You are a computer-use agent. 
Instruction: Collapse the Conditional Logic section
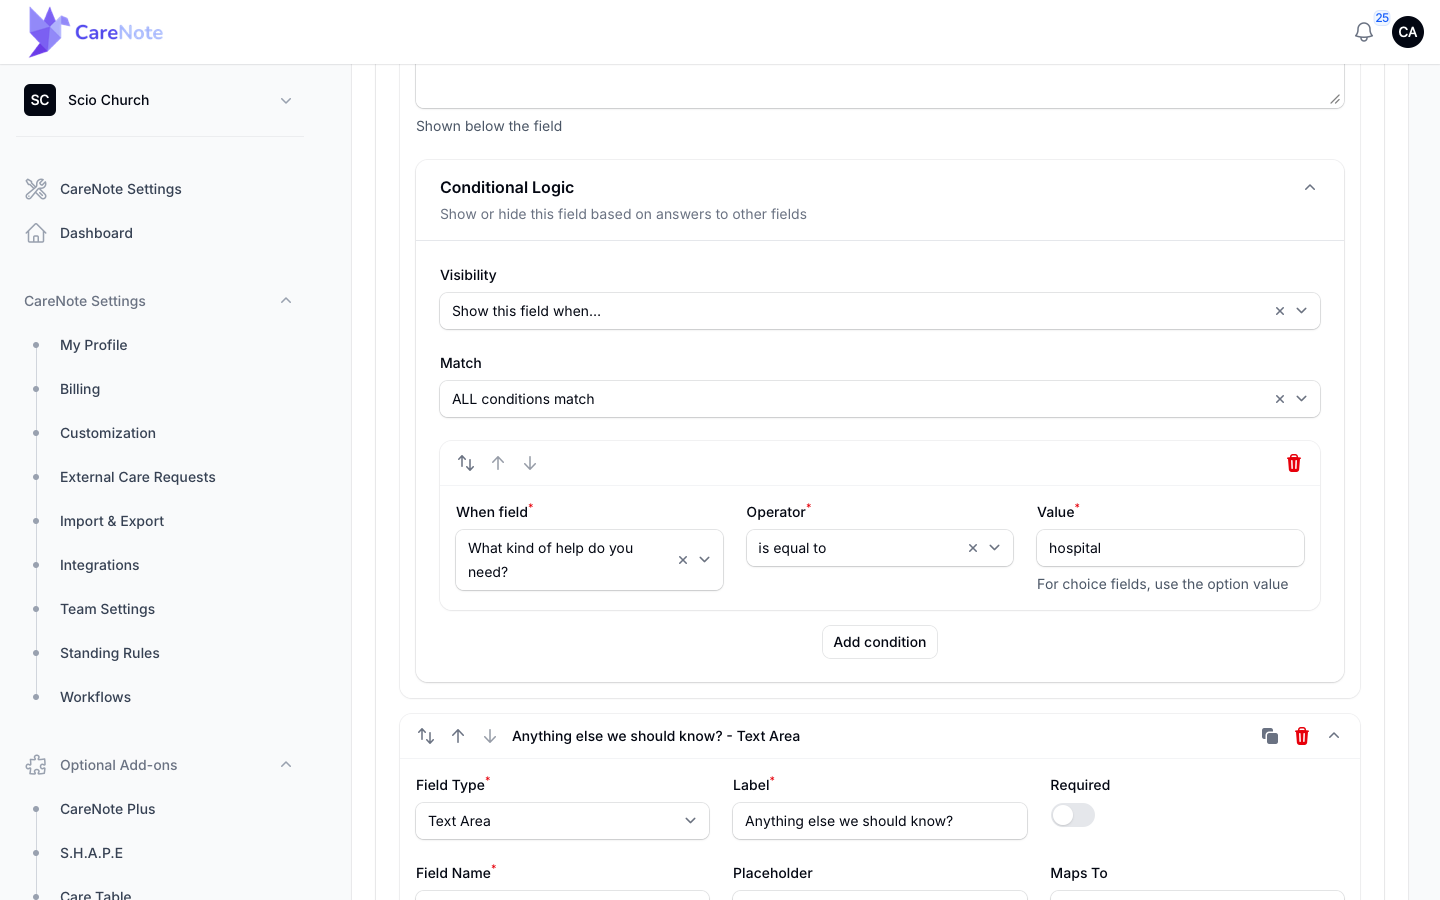[x=1310, y=188]
